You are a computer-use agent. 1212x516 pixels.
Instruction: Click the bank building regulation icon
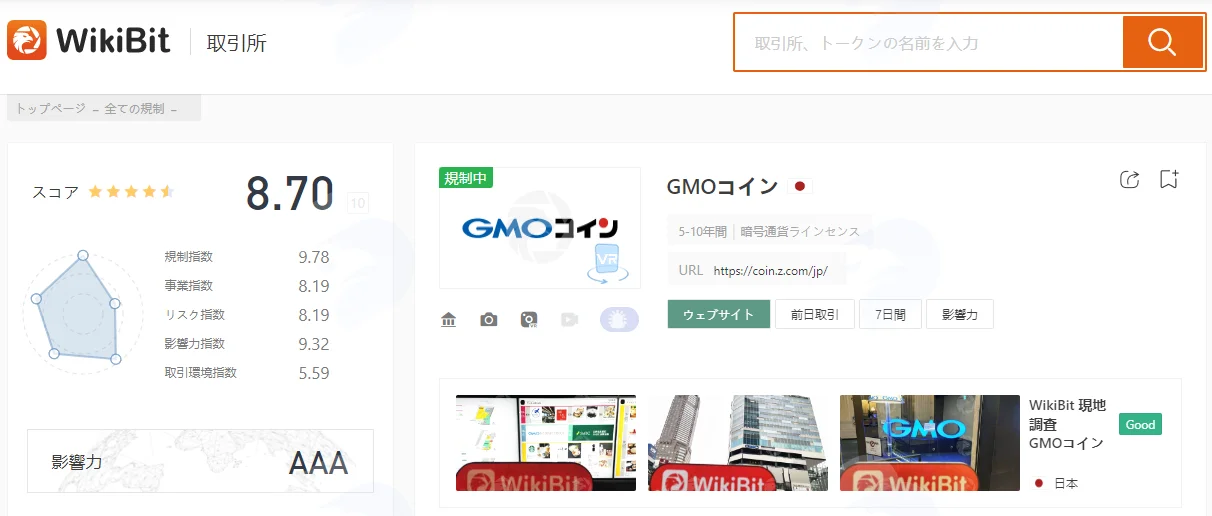(448, 319)
